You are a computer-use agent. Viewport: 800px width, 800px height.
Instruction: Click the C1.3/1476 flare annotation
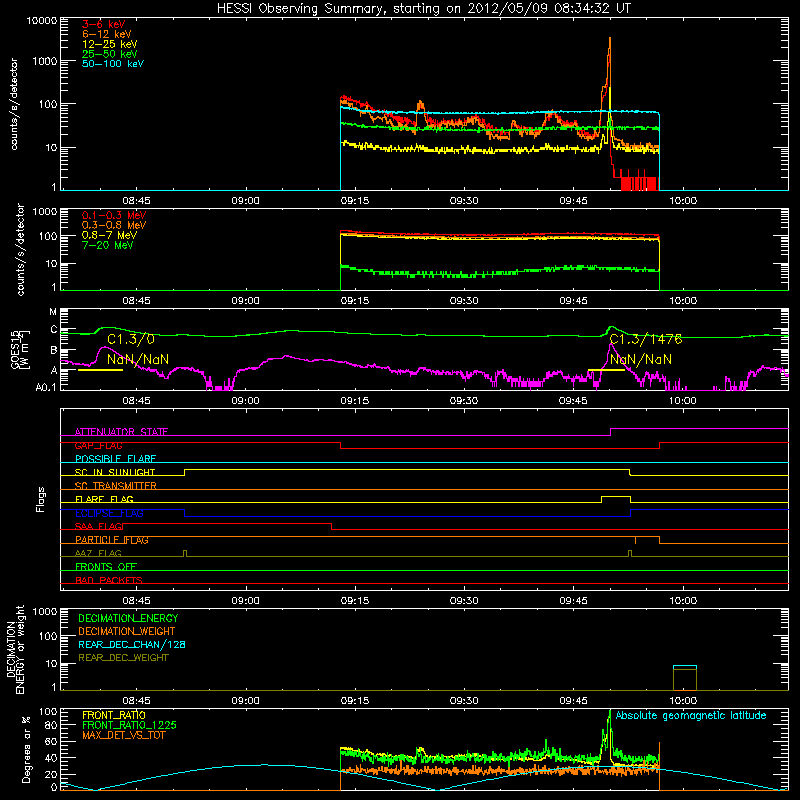pyautogui.click(x=646, y=339)
